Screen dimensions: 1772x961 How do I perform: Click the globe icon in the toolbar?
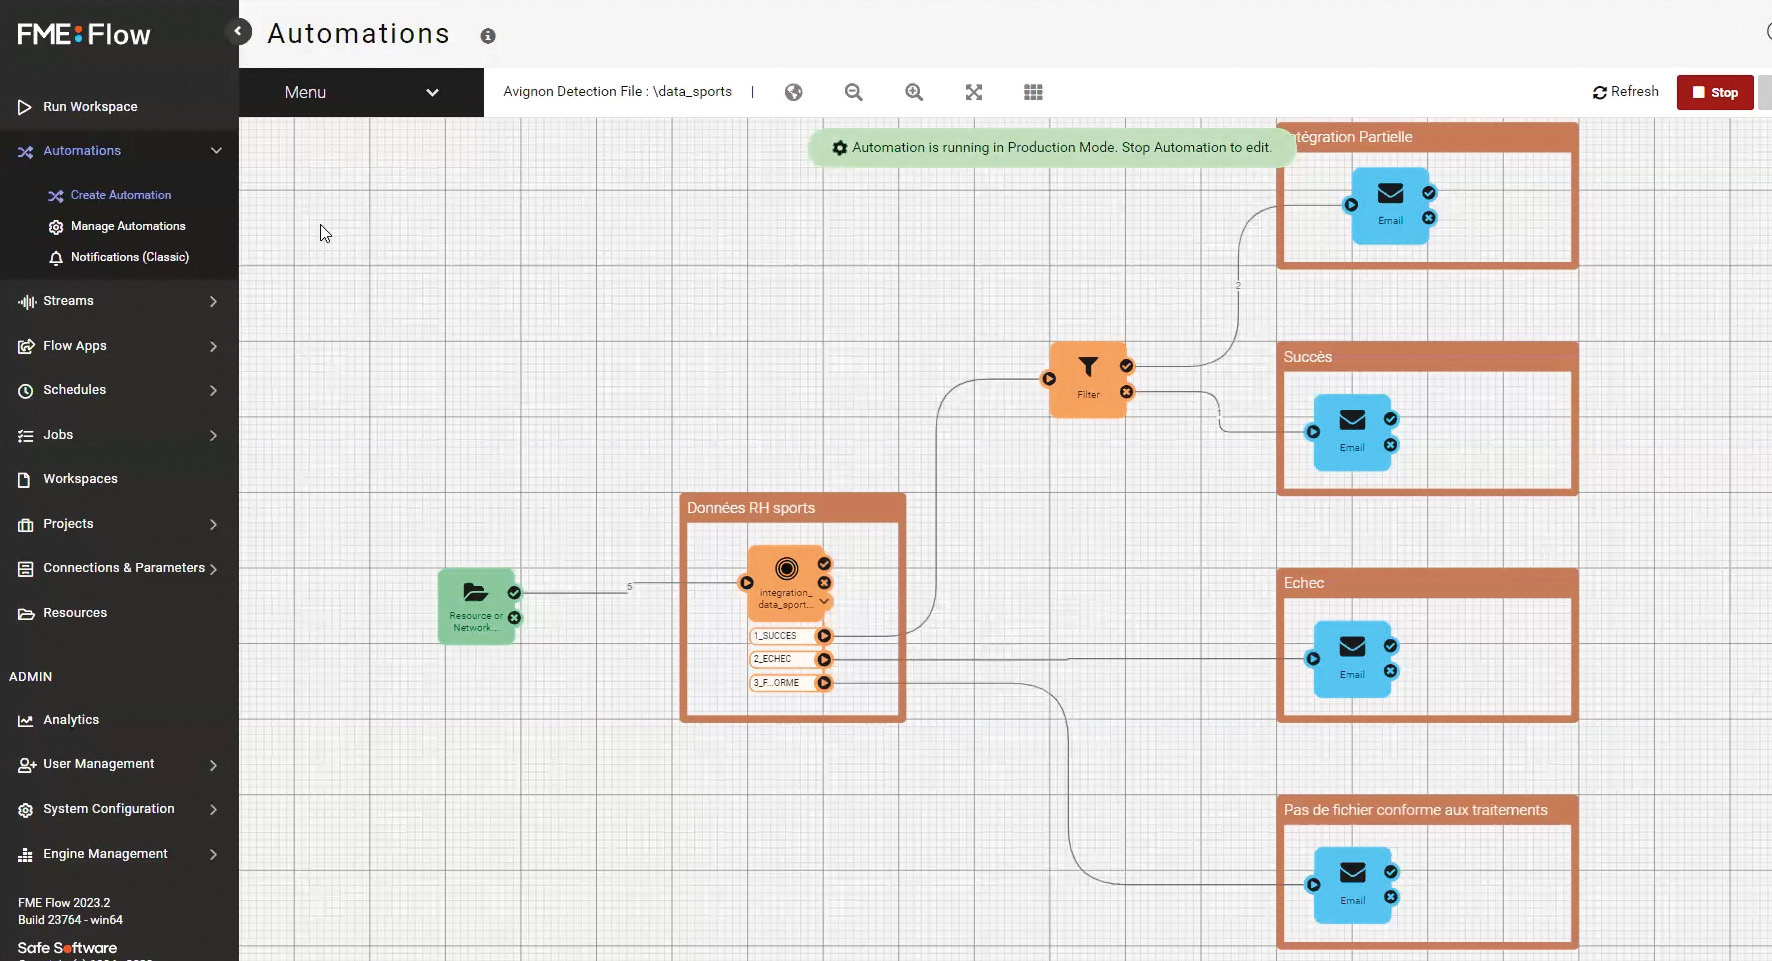794,92
